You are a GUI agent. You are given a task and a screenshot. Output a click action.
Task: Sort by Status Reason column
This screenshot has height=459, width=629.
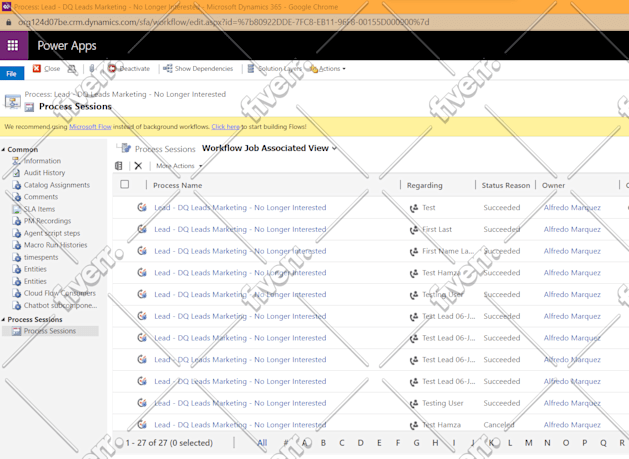click(505, 185)
